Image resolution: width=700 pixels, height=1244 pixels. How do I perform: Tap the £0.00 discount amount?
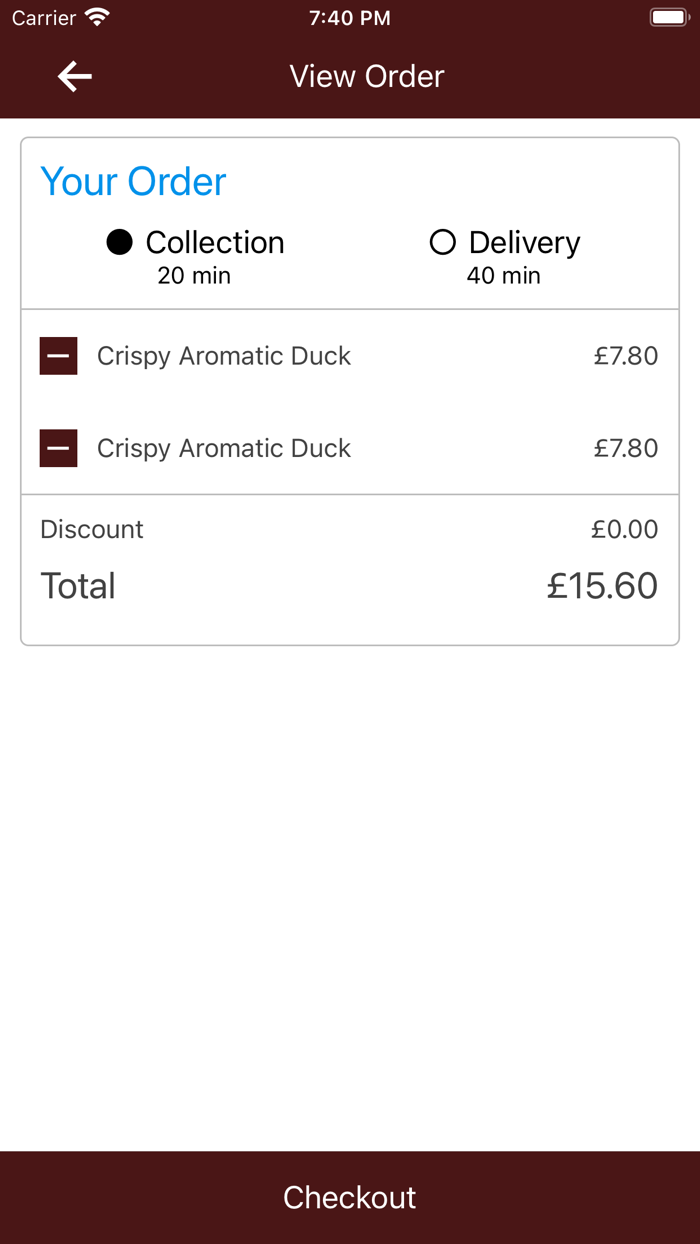pyautogui.click(x=624, y=529)
